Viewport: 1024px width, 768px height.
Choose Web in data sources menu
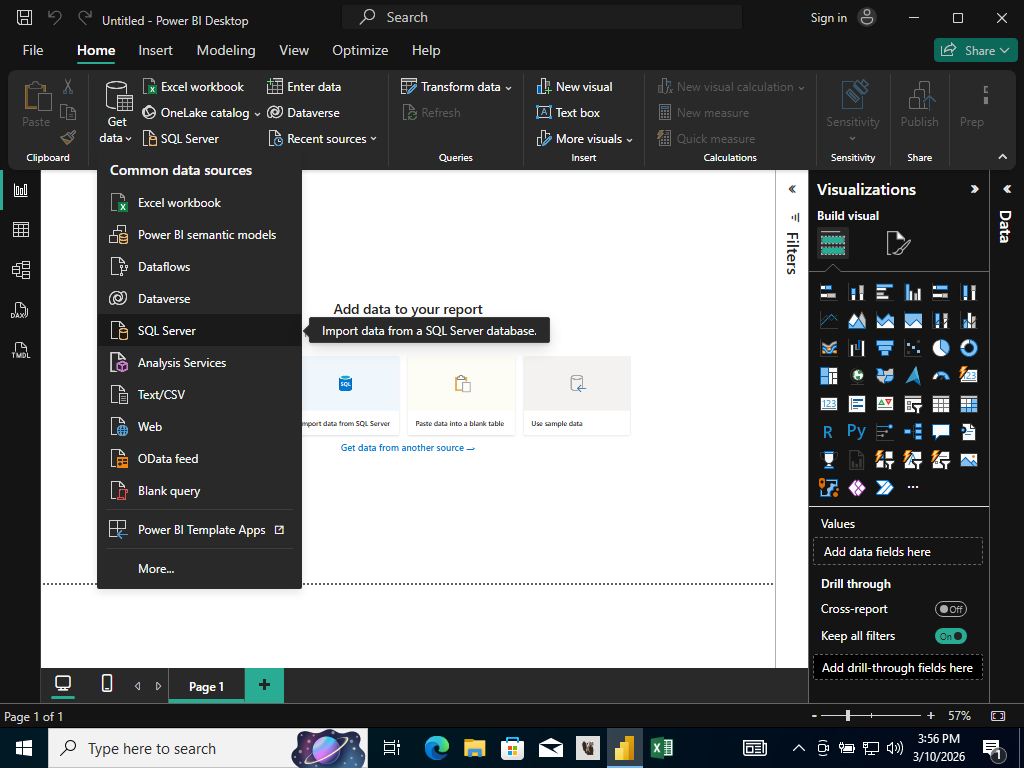point(199,427)
